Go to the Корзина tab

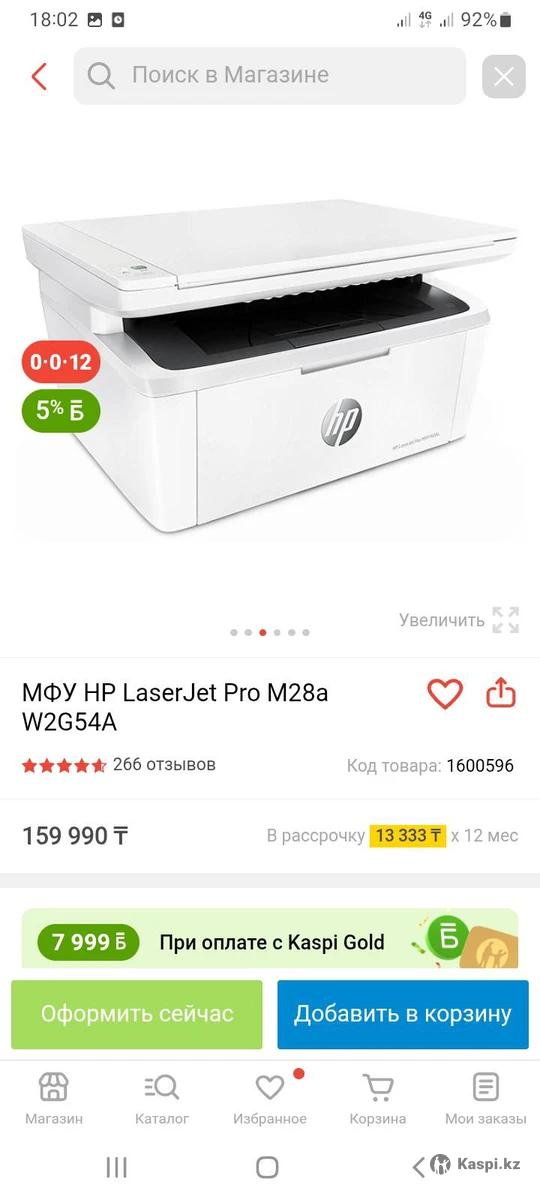(x=378, y=1099)
